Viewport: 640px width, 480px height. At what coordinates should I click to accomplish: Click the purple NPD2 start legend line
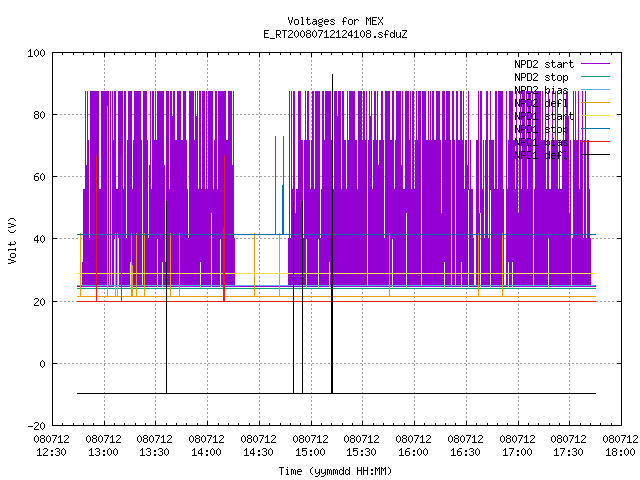pyautogui.click(x=596, y=64)
